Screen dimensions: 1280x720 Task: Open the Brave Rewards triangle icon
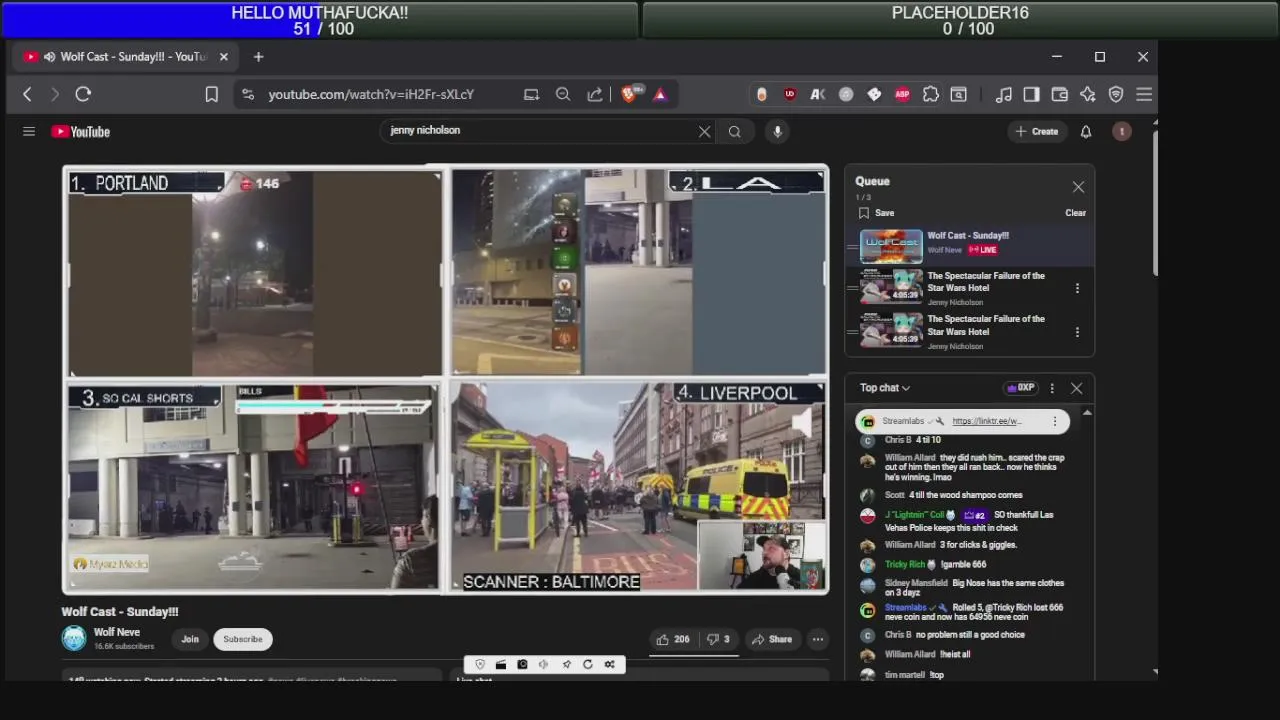660,94
